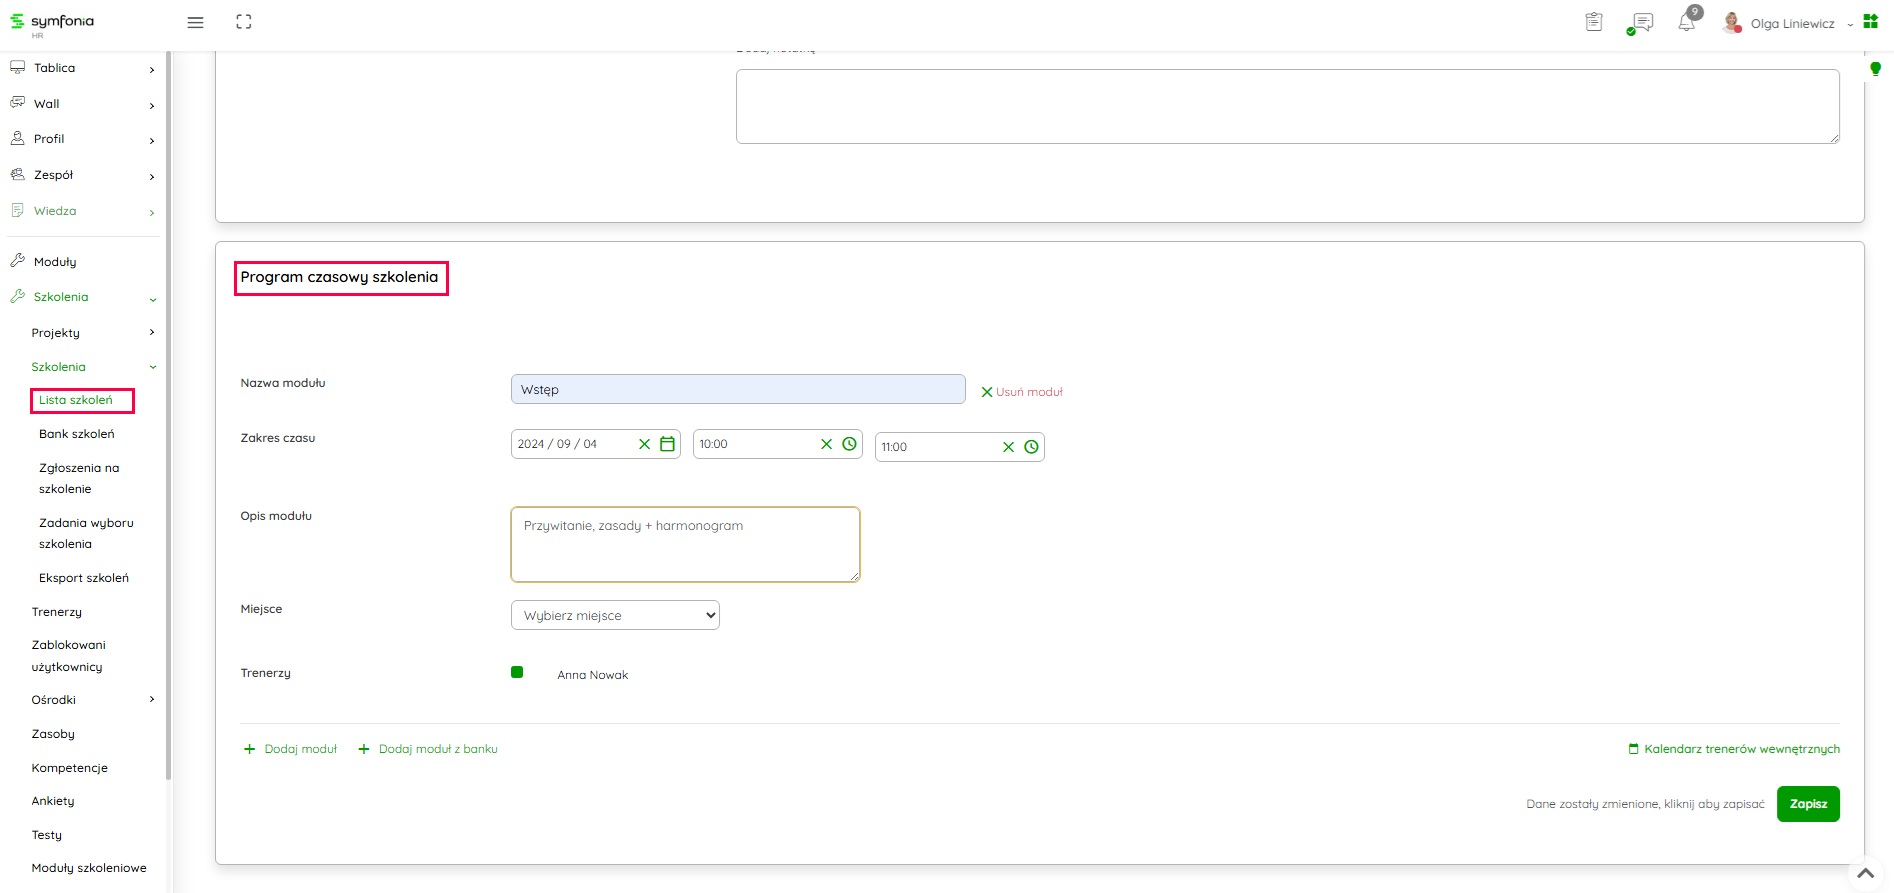1894x893 pixels.
Task: Click the Dodaj moduł z banku link
Action: coord(437,749)
